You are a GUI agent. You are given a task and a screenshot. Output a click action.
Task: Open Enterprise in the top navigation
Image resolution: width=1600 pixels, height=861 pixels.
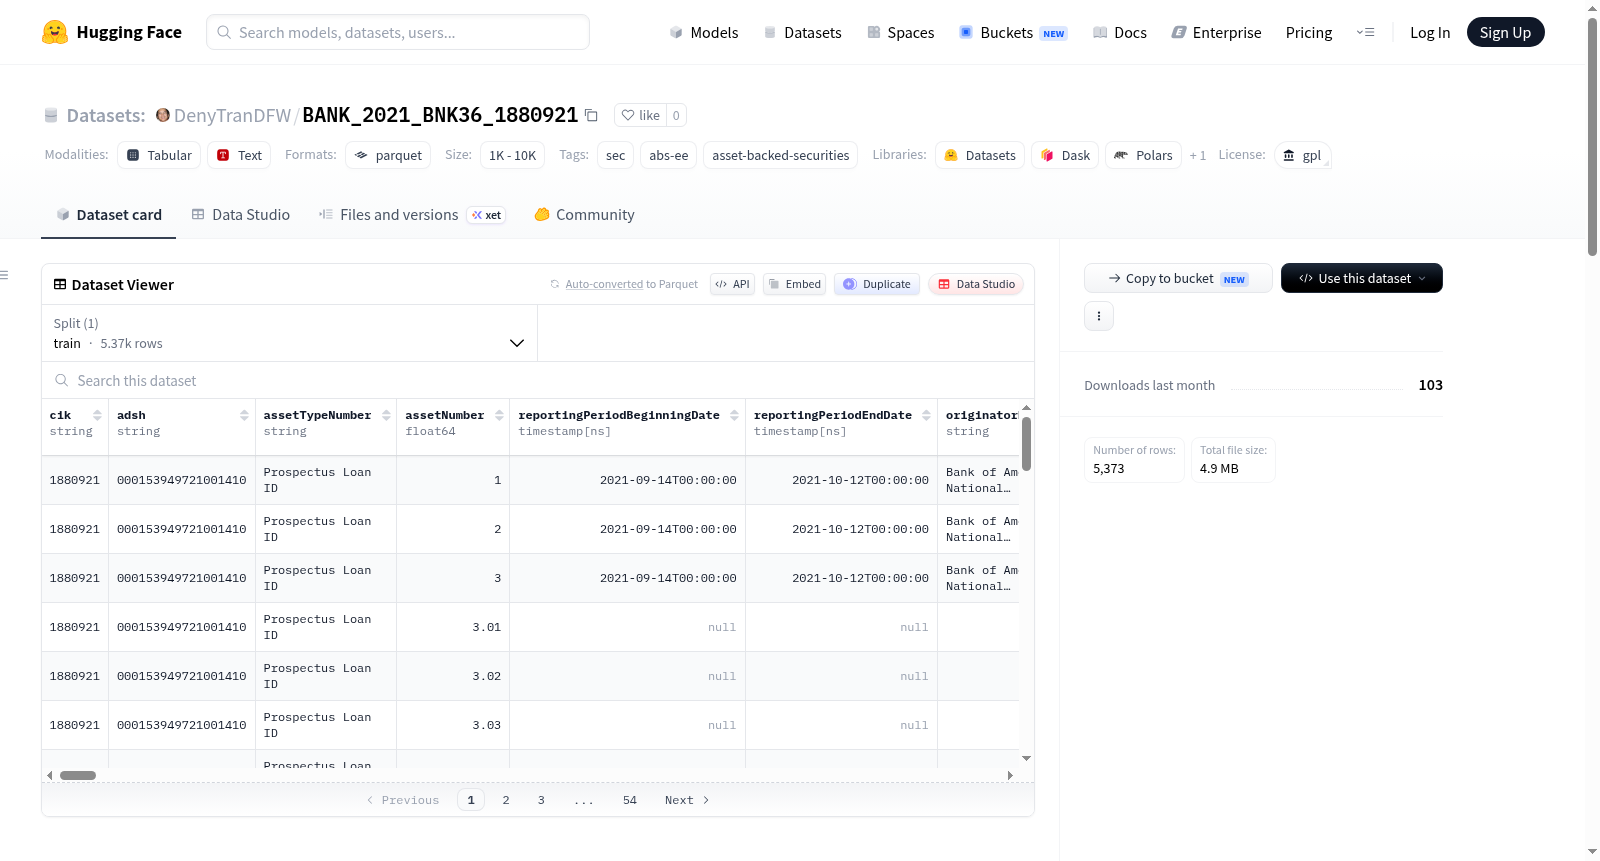click(1216, 32)
